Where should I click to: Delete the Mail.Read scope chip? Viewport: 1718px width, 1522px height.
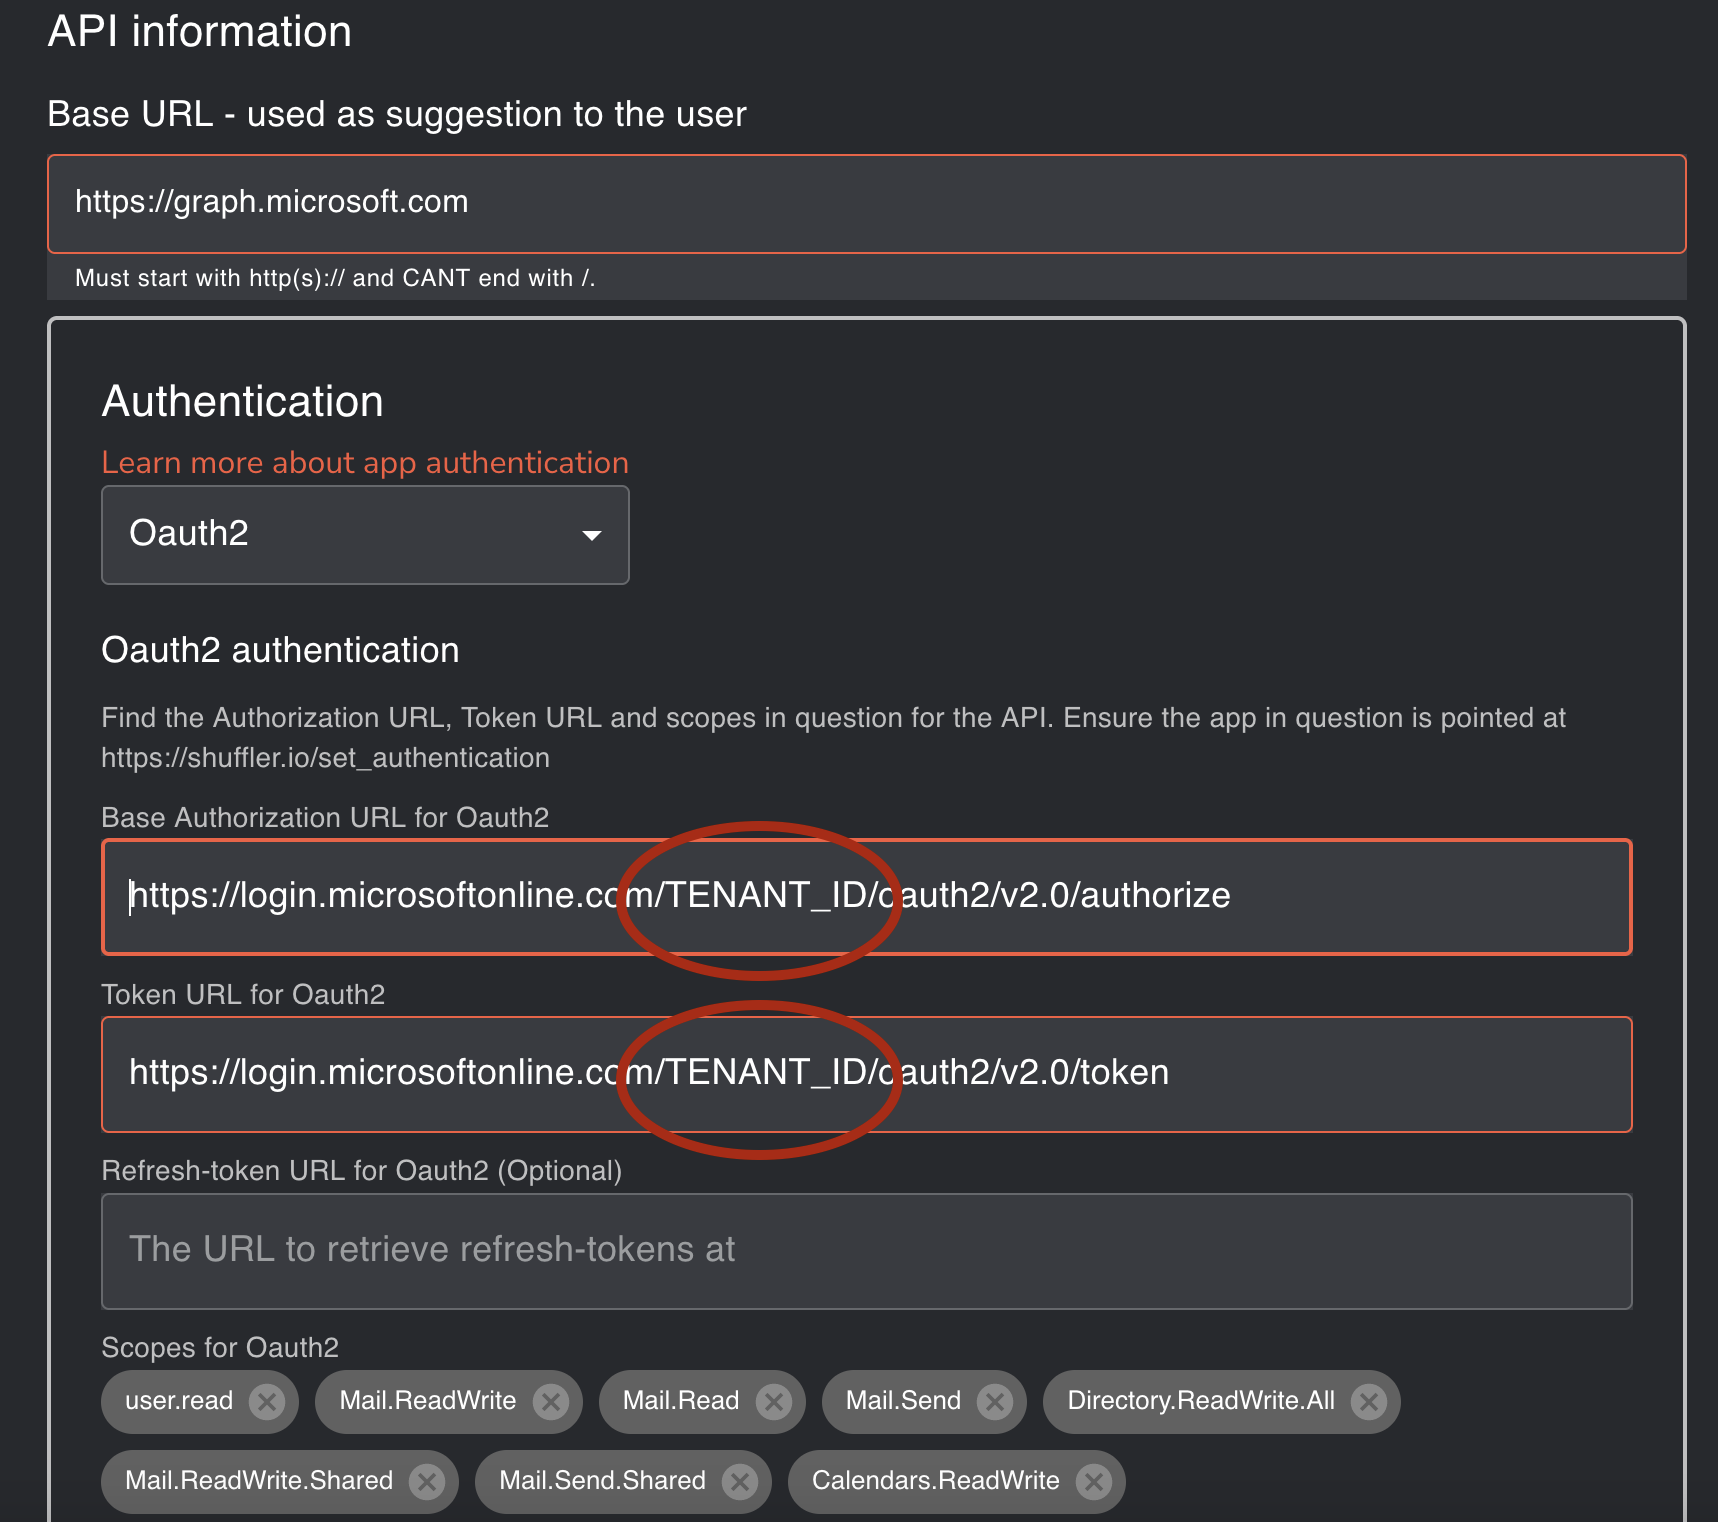click(x=773, y=1402)
